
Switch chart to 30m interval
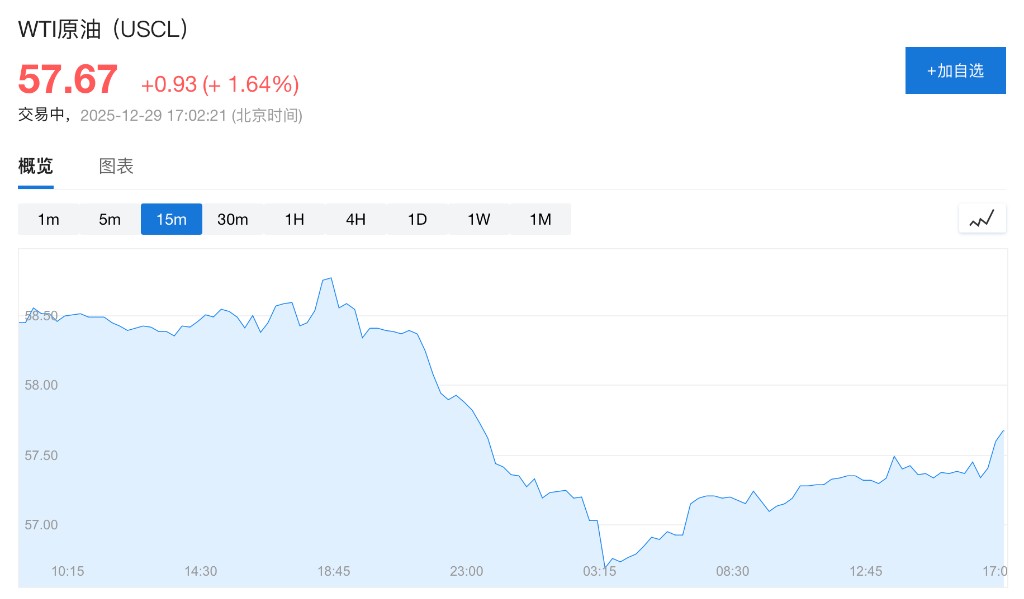tap(233, 219)
